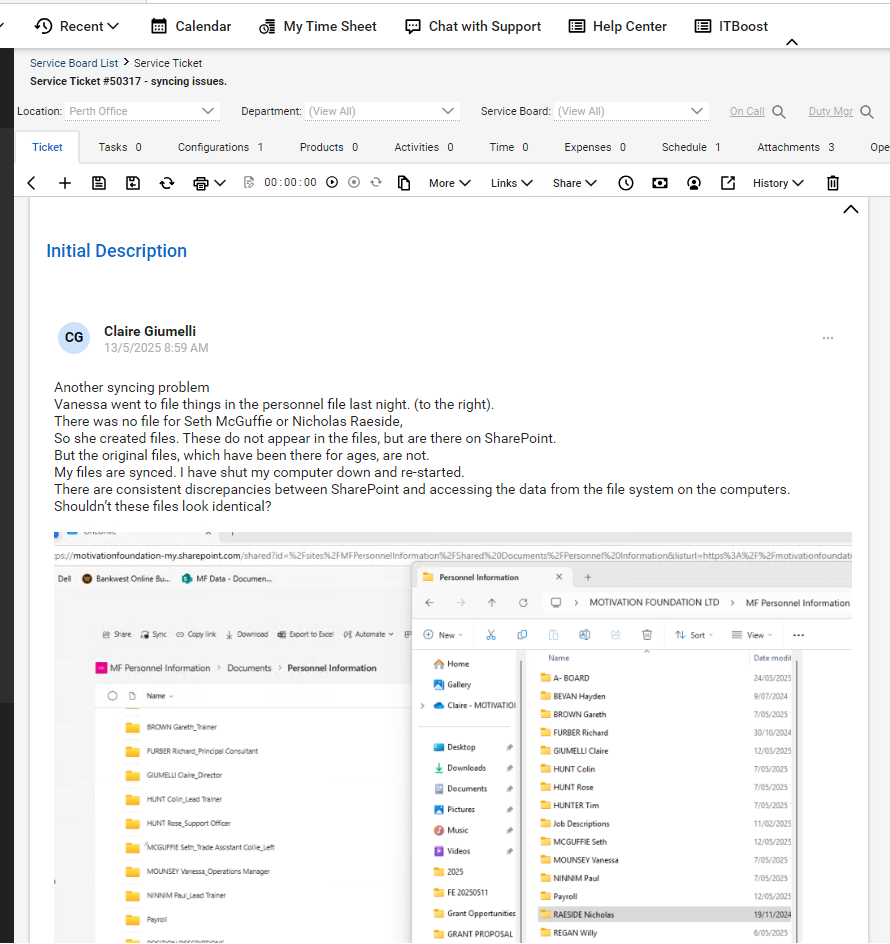Click the time entry note icon beside the timer

249,182
